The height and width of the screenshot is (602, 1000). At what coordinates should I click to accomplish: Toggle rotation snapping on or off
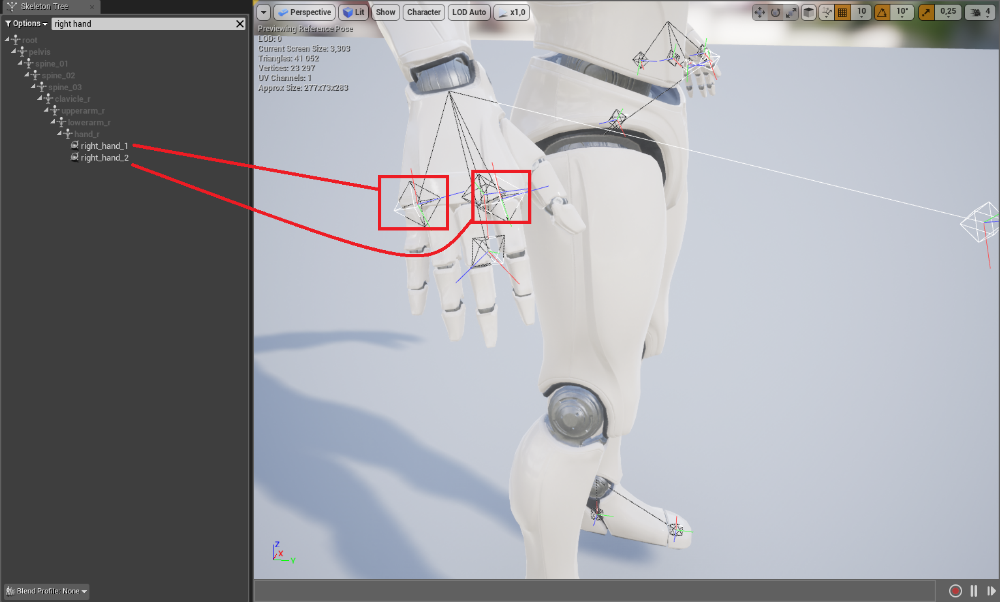click(883, 12)
